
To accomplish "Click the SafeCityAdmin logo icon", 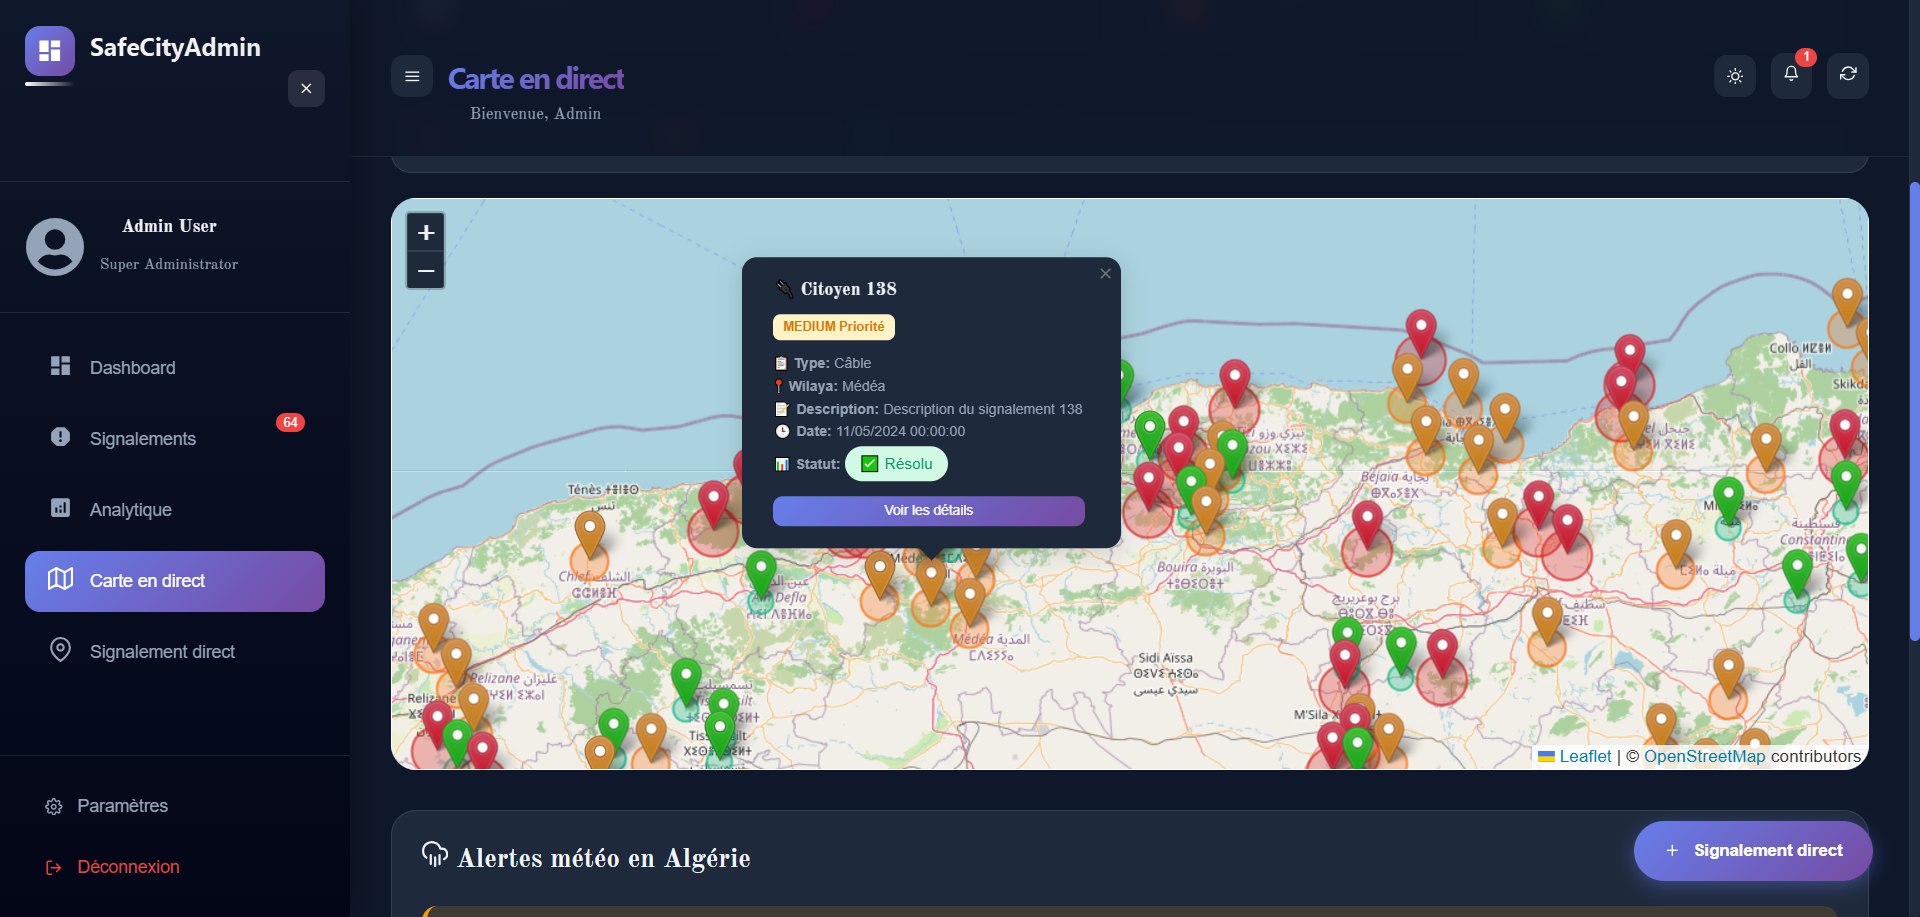I will [x=50, y=51].
